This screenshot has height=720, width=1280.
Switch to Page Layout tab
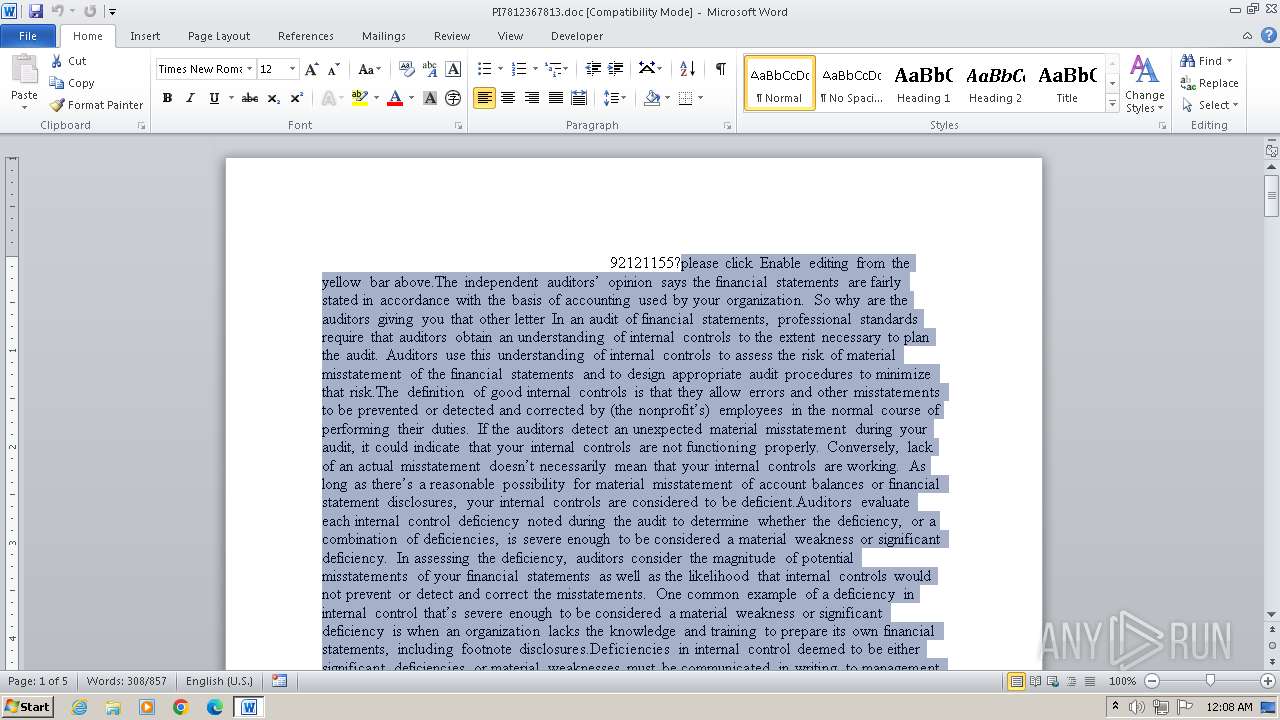[x=219, y=36]
